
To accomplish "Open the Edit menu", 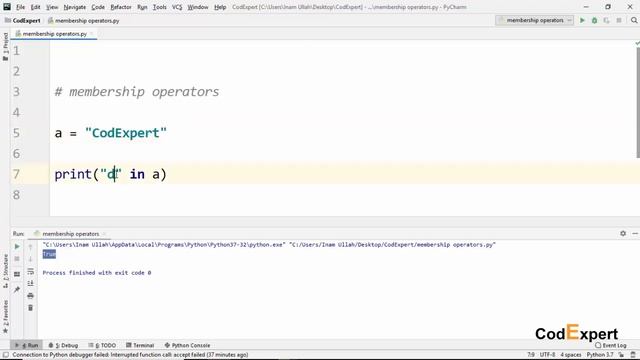I will [36, 7].
